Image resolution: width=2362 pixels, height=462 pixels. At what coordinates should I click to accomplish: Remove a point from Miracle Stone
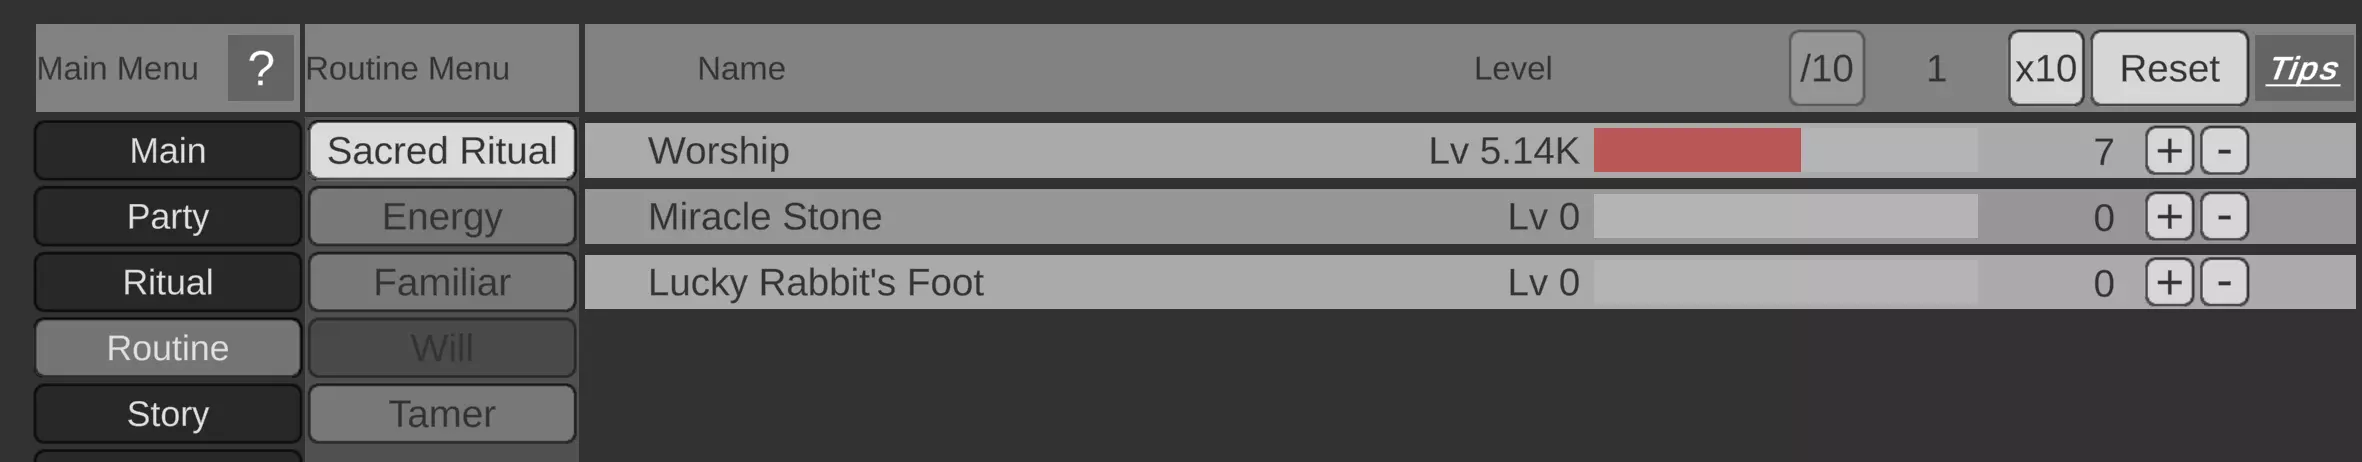(x=2224, y=217)
